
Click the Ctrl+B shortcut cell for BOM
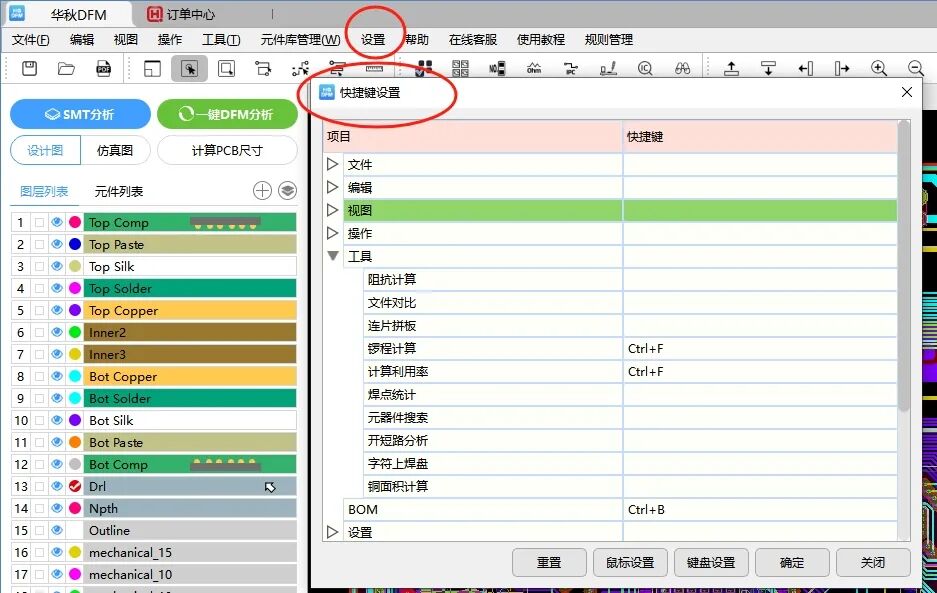[x=760, y=509]
